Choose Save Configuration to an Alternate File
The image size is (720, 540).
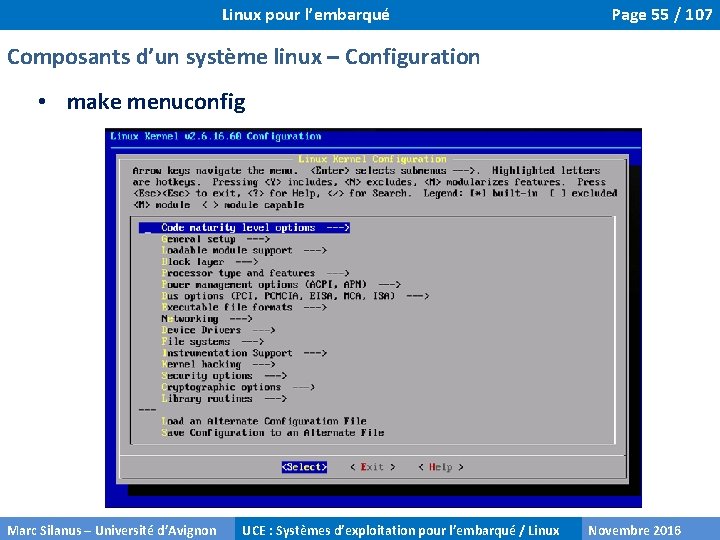(273, 433)
